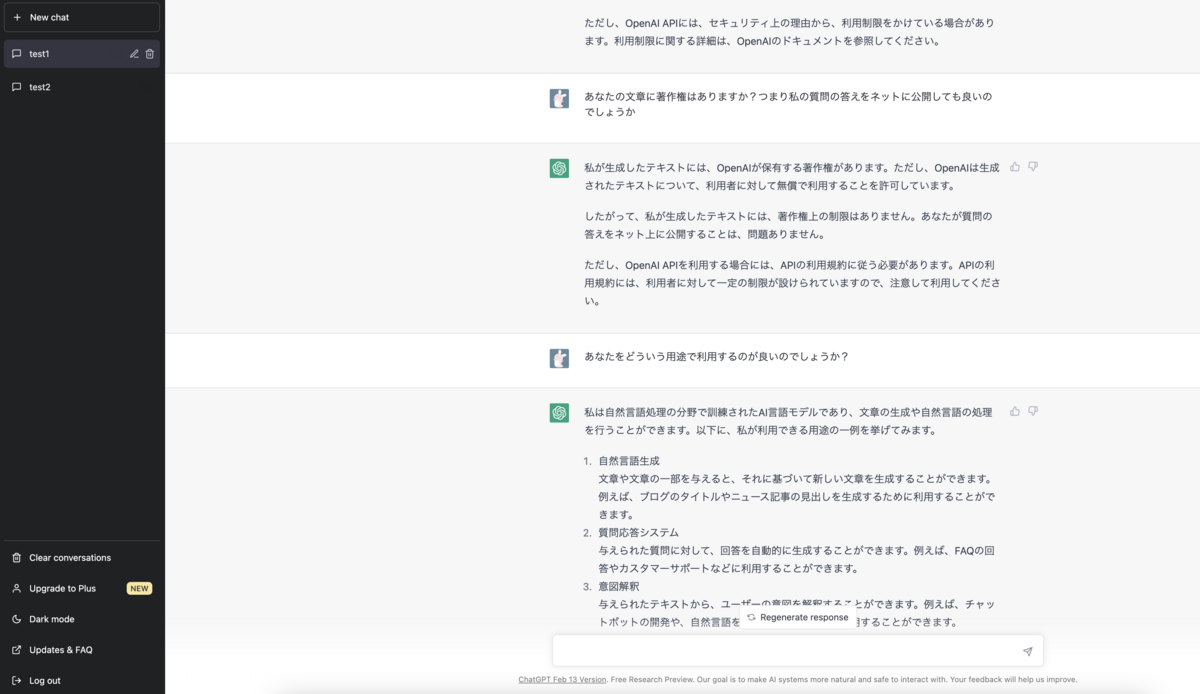The width and height of the screenshot is (1200, 694).
Task: Open the test1 conversation
Action: click(81, 53)
